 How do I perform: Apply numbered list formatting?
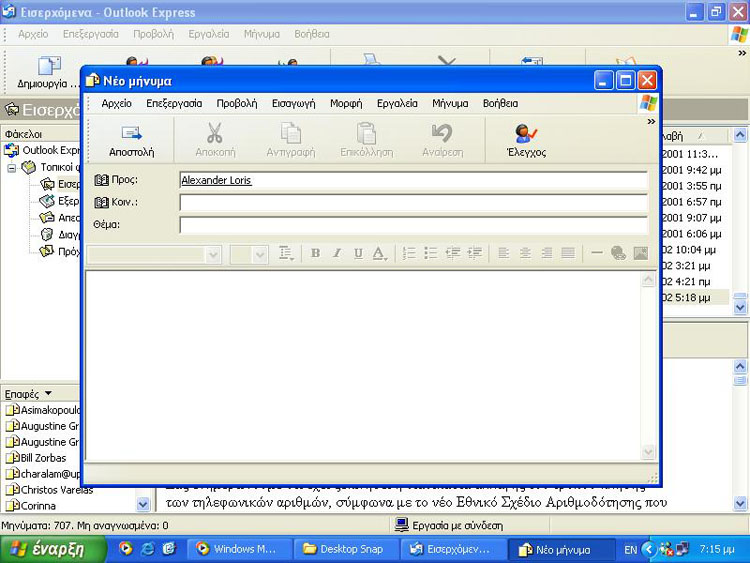tap(409, 253)
